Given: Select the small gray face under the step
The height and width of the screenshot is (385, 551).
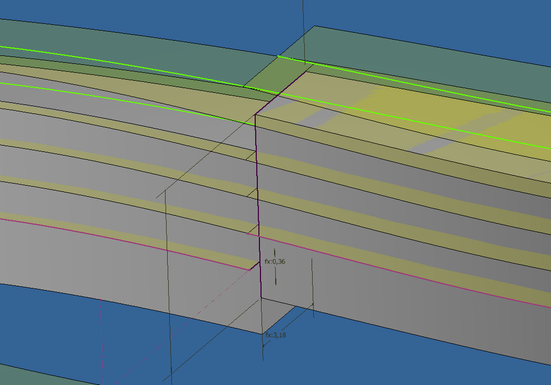Looking at the screenshot, I should coord(278,314).
